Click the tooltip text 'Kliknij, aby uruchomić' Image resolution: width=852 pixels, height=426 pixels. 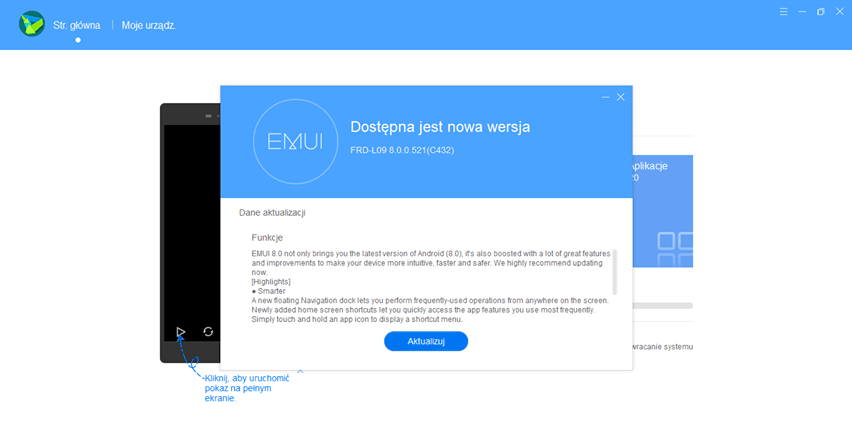247,379
